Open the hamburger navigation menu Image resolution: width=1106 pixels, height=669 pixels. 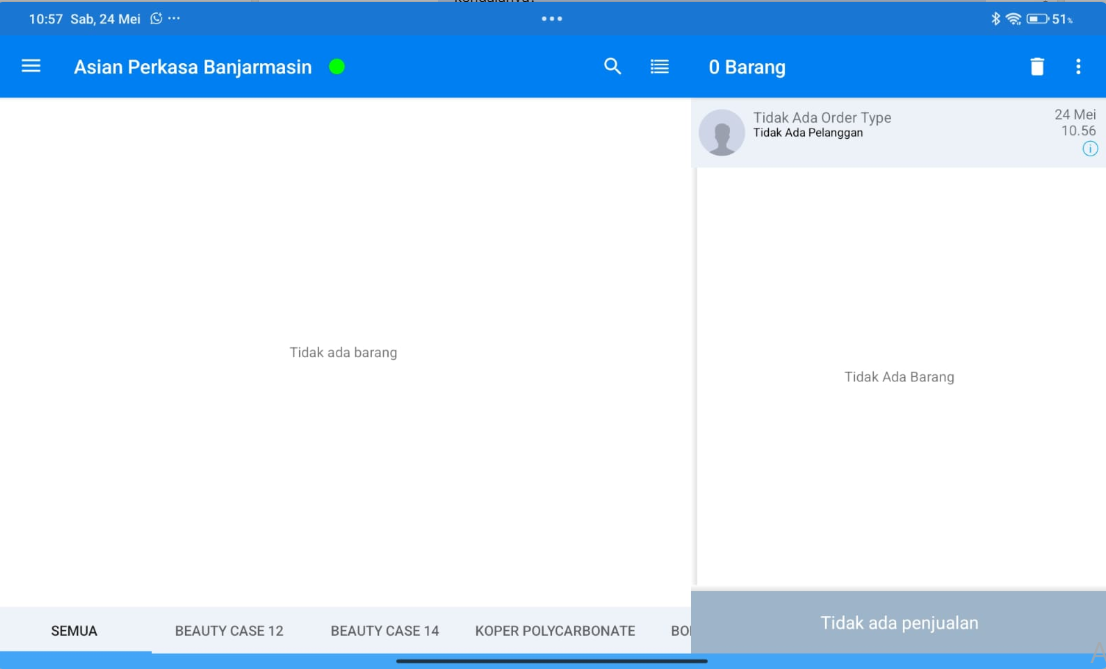[31, 66]
